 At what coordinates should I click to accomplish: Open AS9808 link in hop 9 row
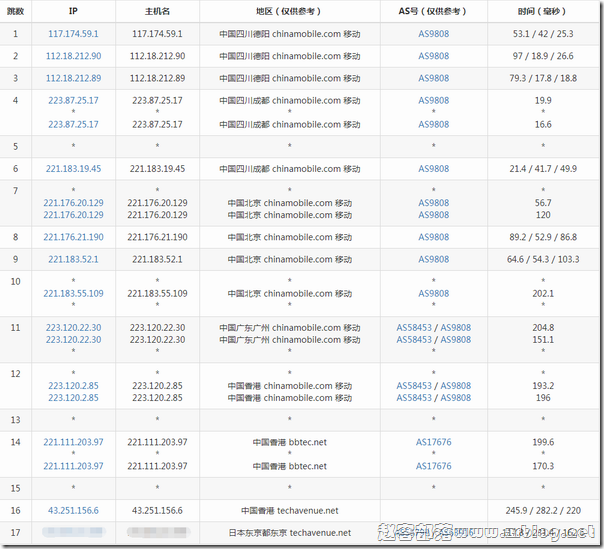[x=434, y=259]
